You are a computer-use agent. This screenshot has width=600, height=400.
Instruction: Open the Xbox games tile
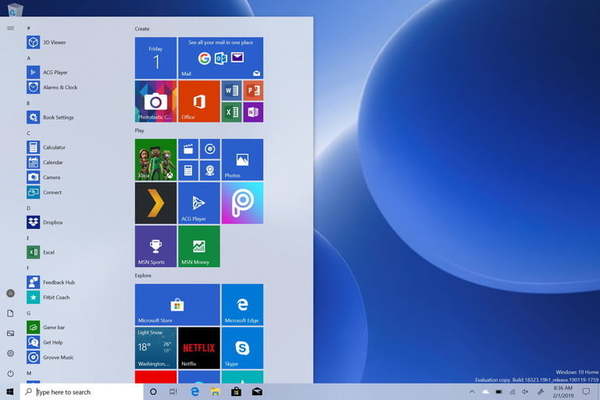tap(156, 160)
